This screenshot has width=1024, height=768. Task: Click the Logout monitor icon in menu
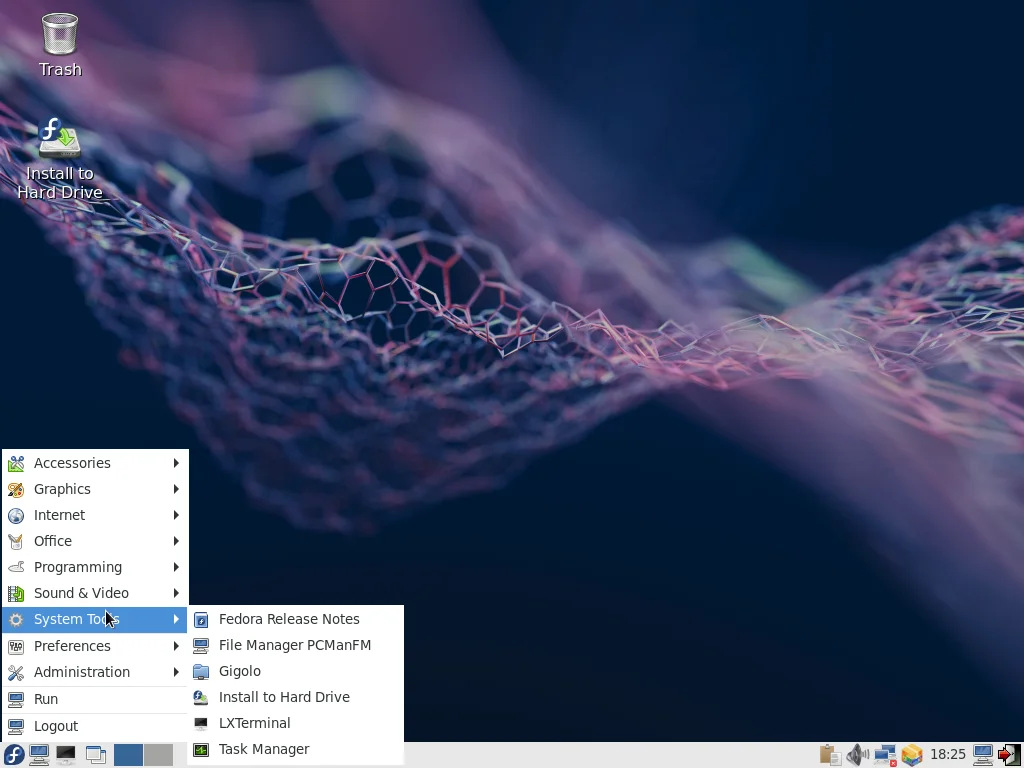tap(16, 727)
